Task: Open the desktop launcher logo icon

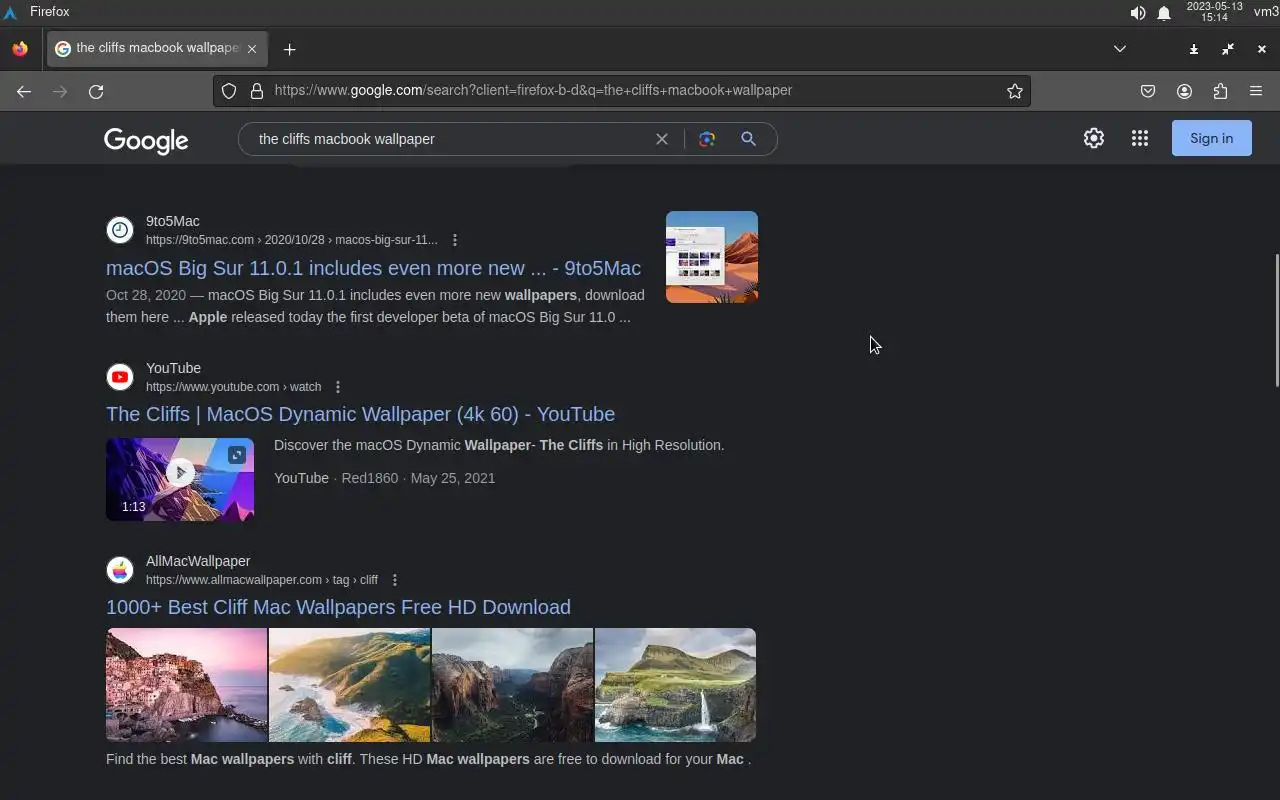Action: (10, 12)
